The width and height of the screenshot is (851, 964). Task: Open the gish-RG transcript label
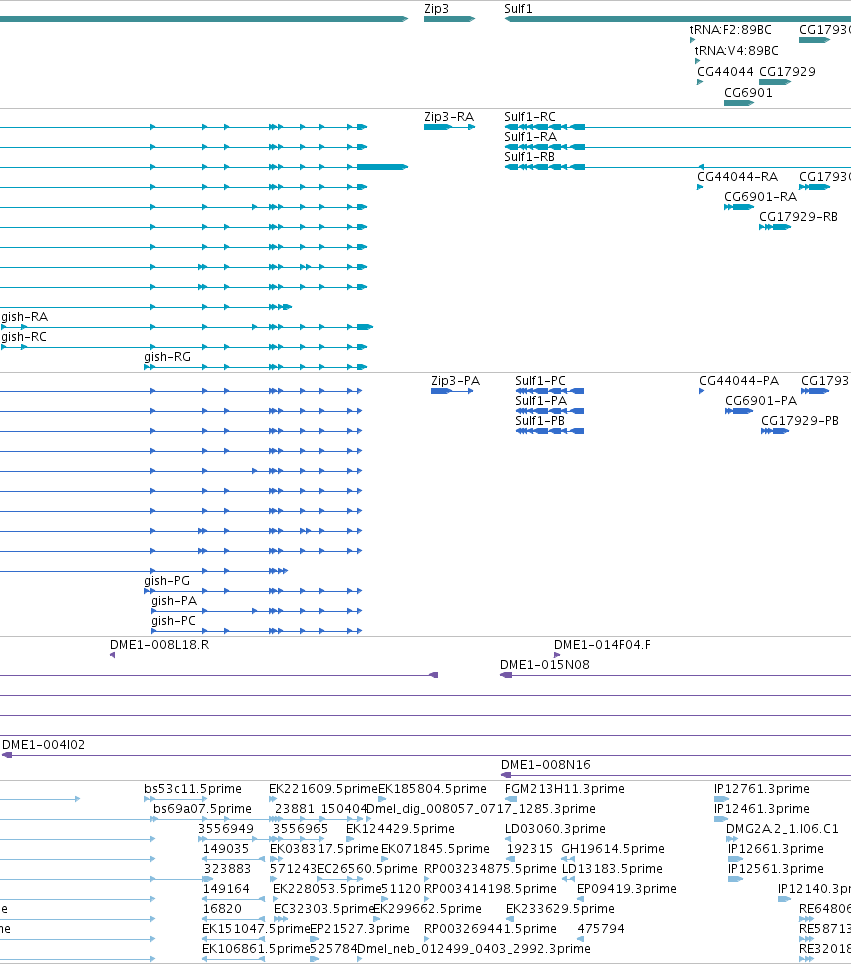click(x=168, y=357)
